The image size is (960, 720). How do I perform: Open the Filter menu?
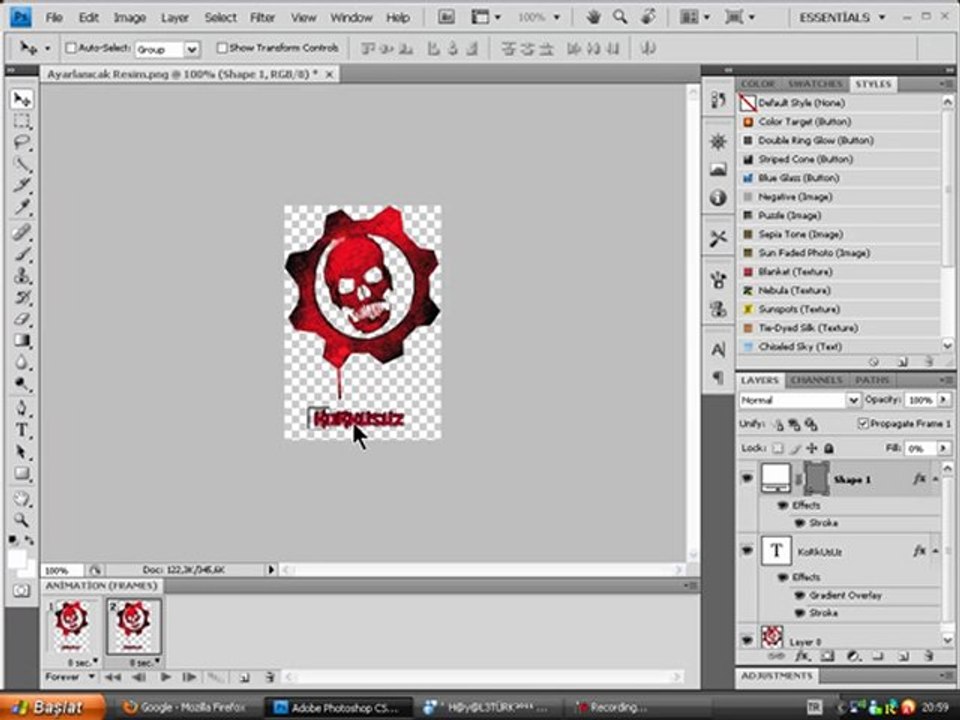point(262,18)
